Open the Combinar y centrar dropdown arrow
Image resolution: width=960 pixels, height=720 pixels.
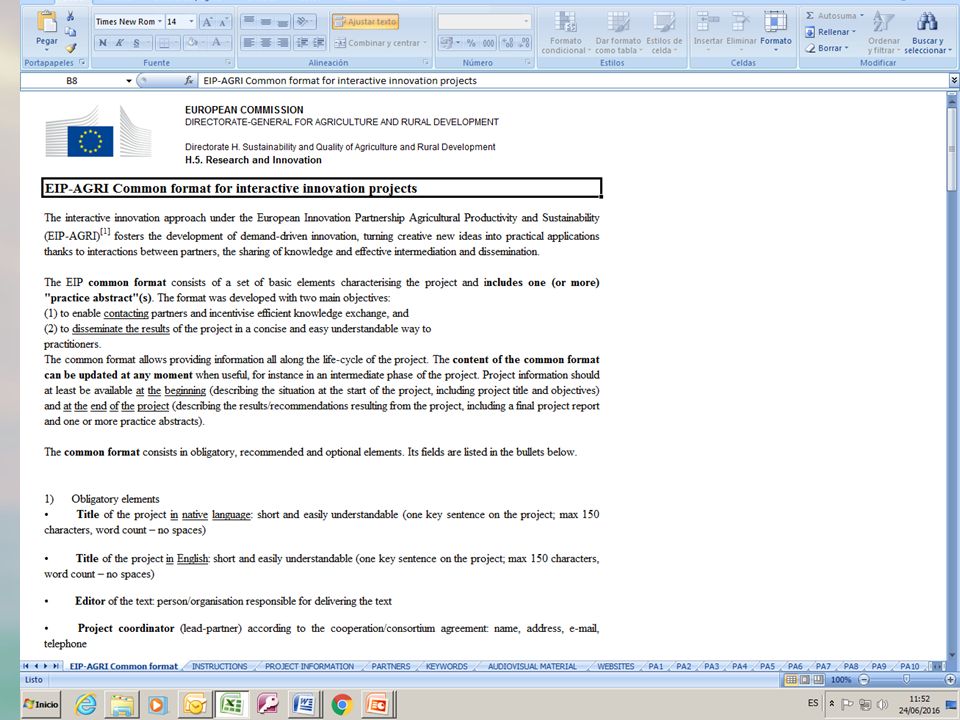click(x=425, y=43)
